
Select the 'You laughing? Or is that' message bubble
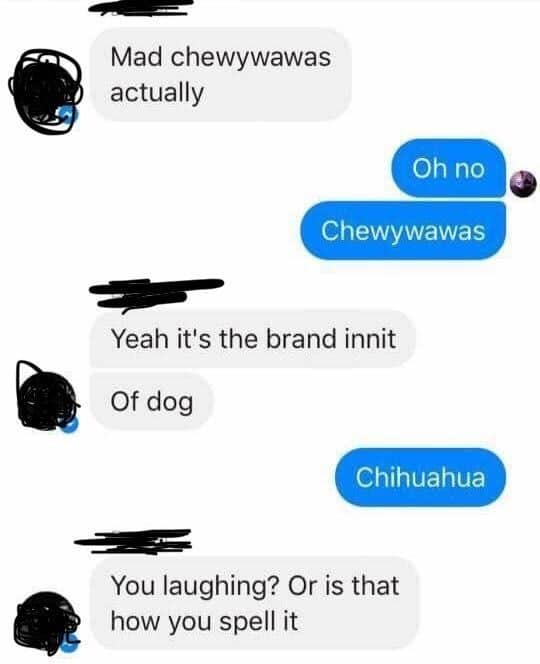pos(255,603)
